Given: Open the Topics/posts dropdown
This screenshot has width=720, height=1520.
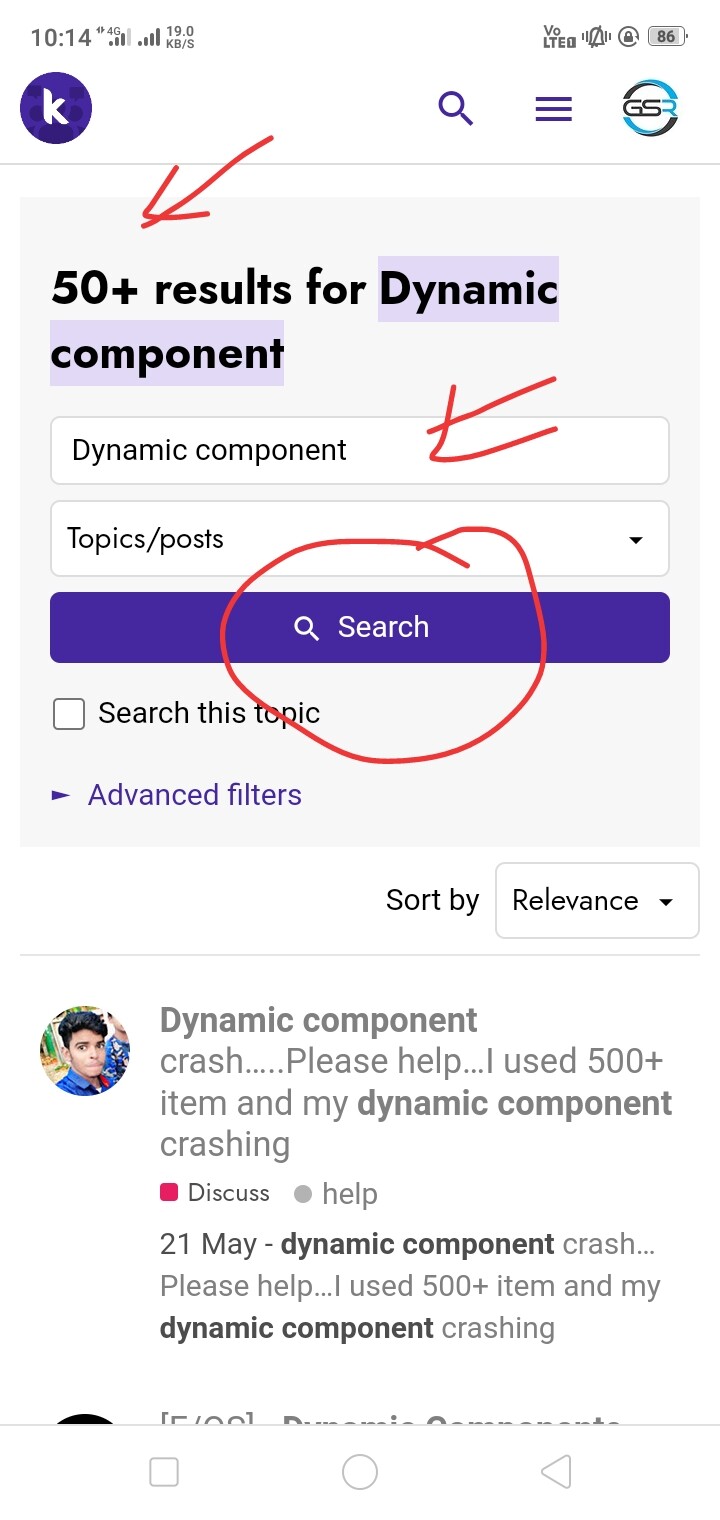Looking at the screenshot, I should 359,539.
